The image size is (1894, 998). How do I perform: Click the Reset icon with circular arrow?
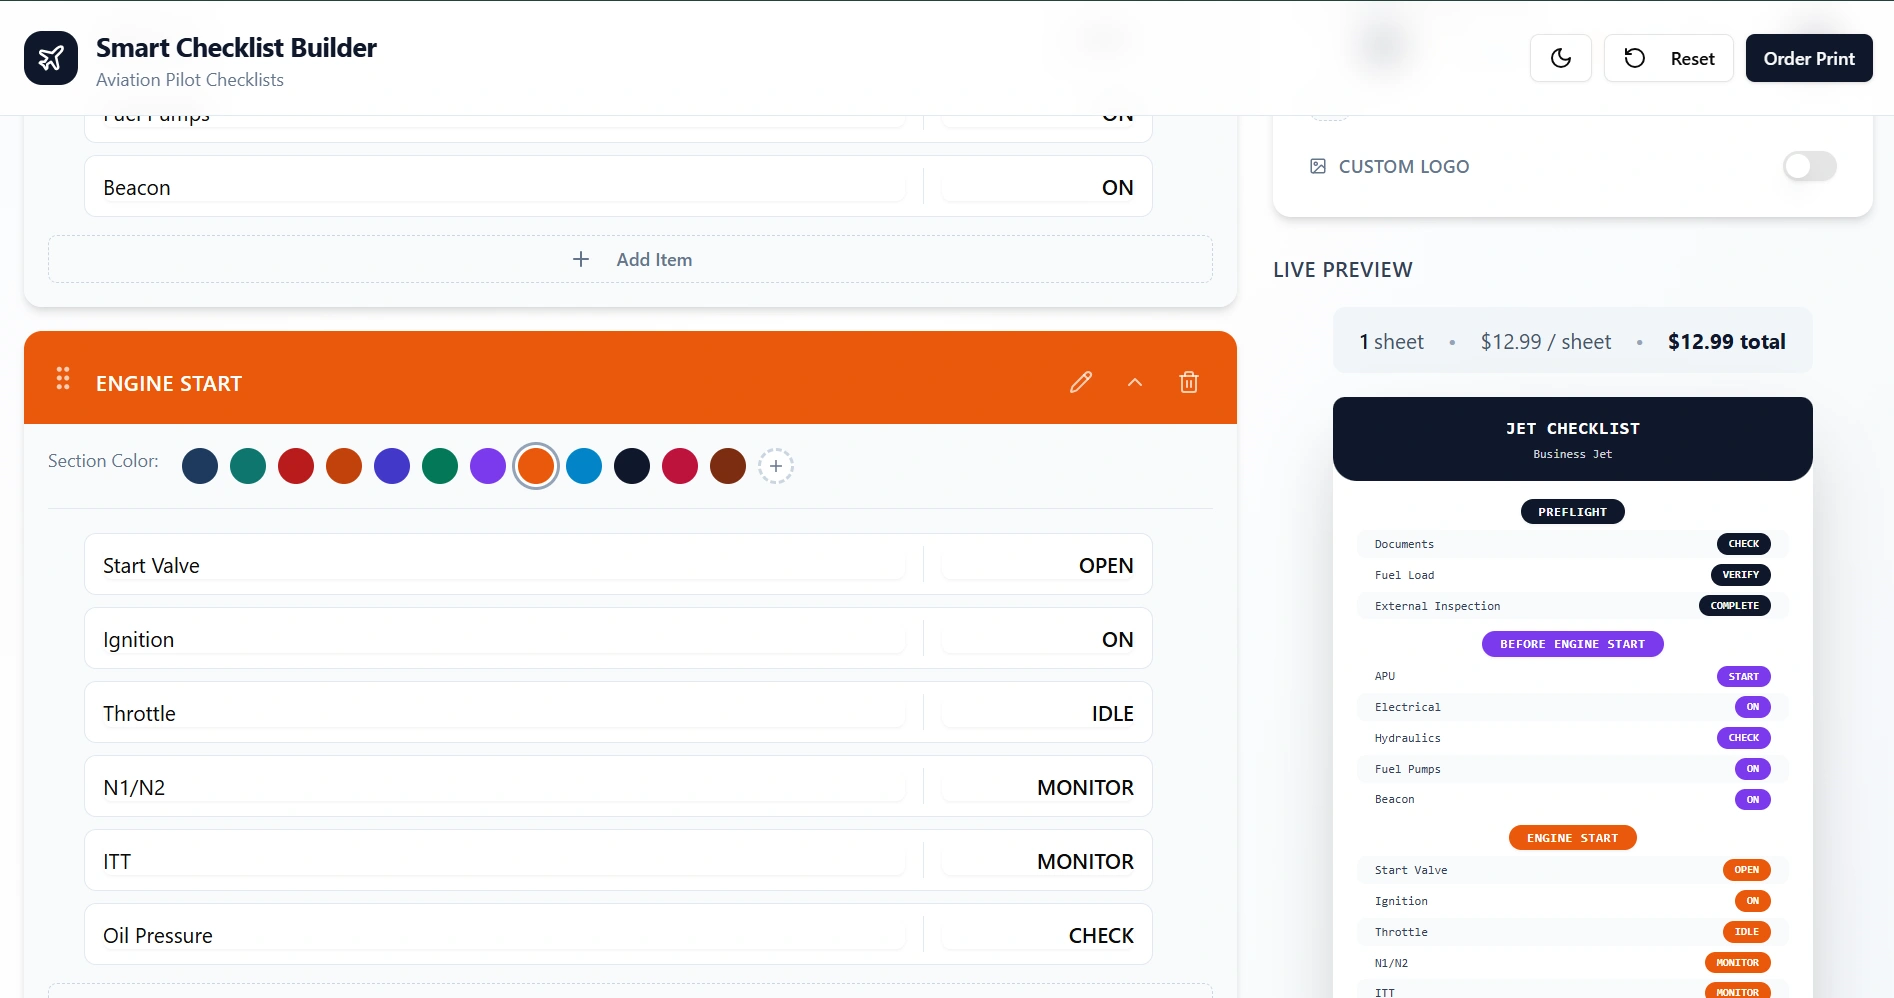coord(1634,58)
